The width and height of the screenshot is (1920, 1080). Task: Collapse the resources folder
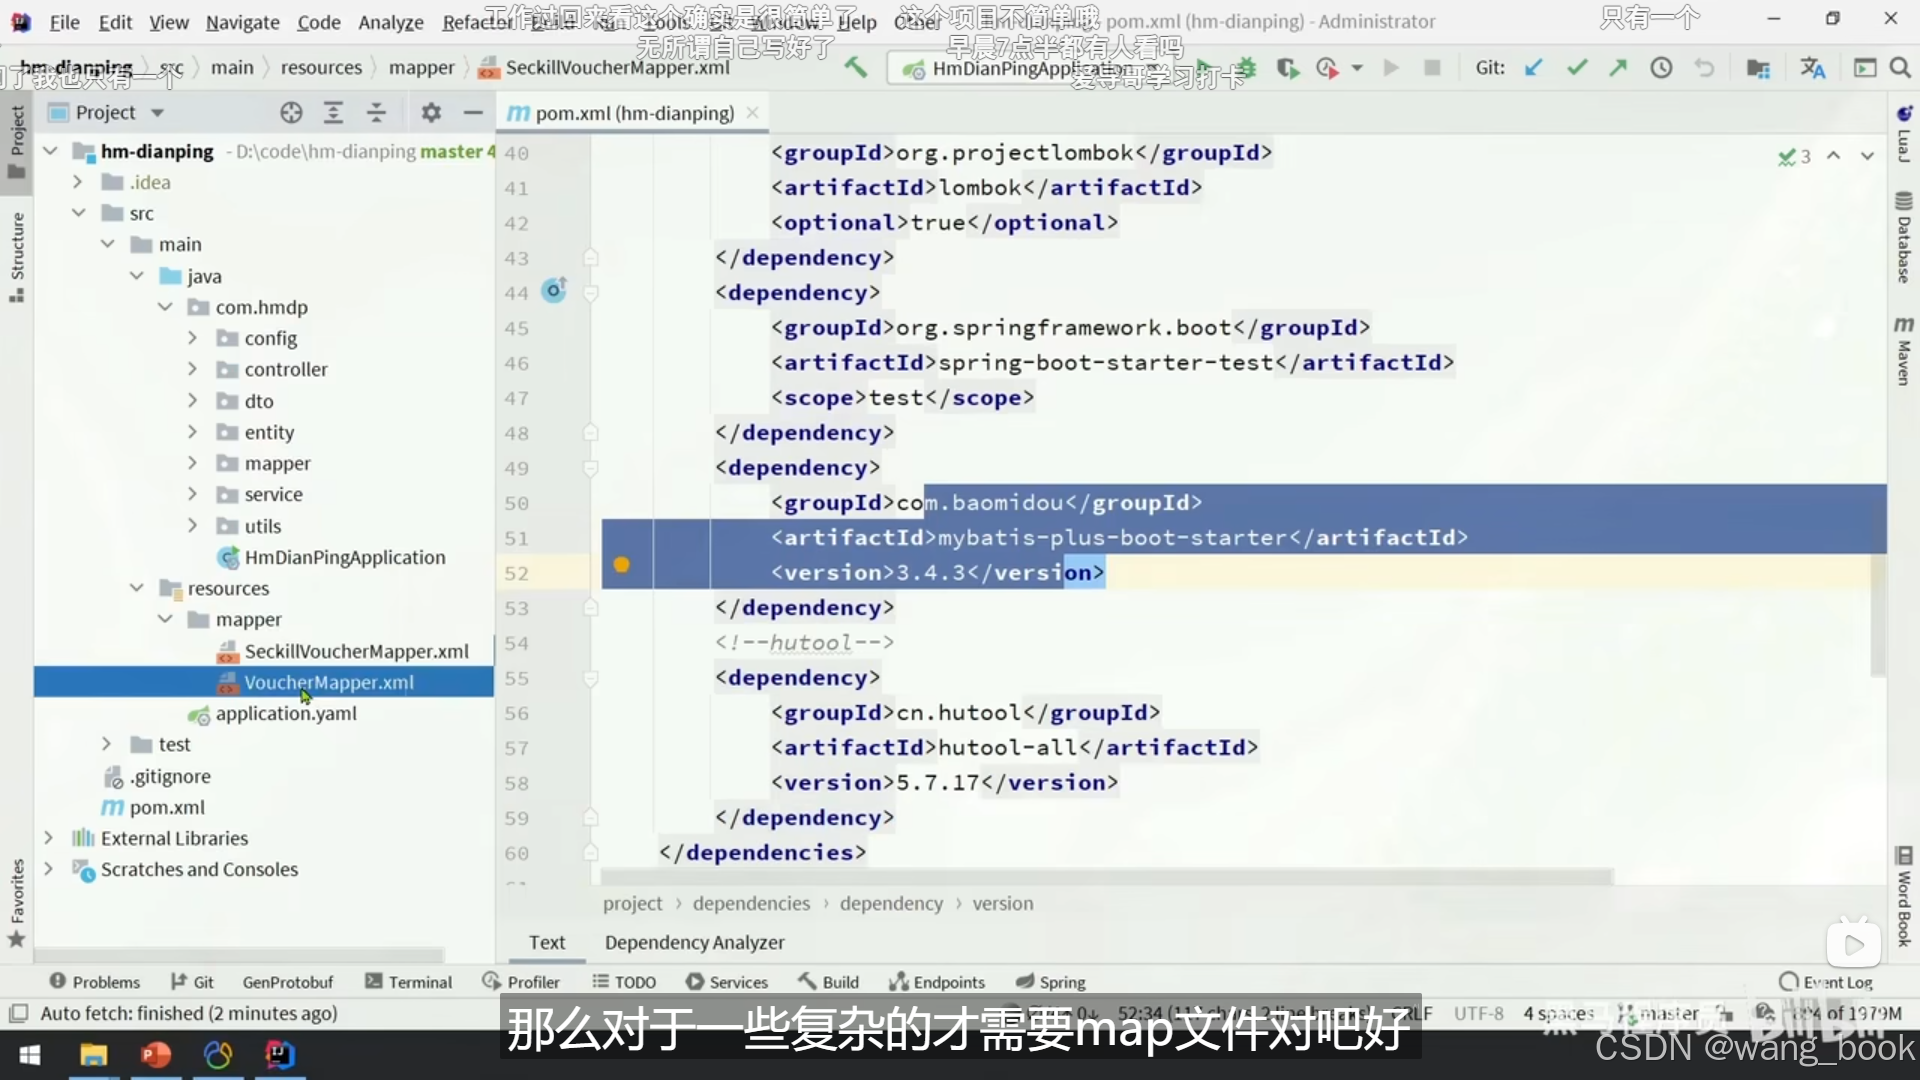(x=137, y=588)
